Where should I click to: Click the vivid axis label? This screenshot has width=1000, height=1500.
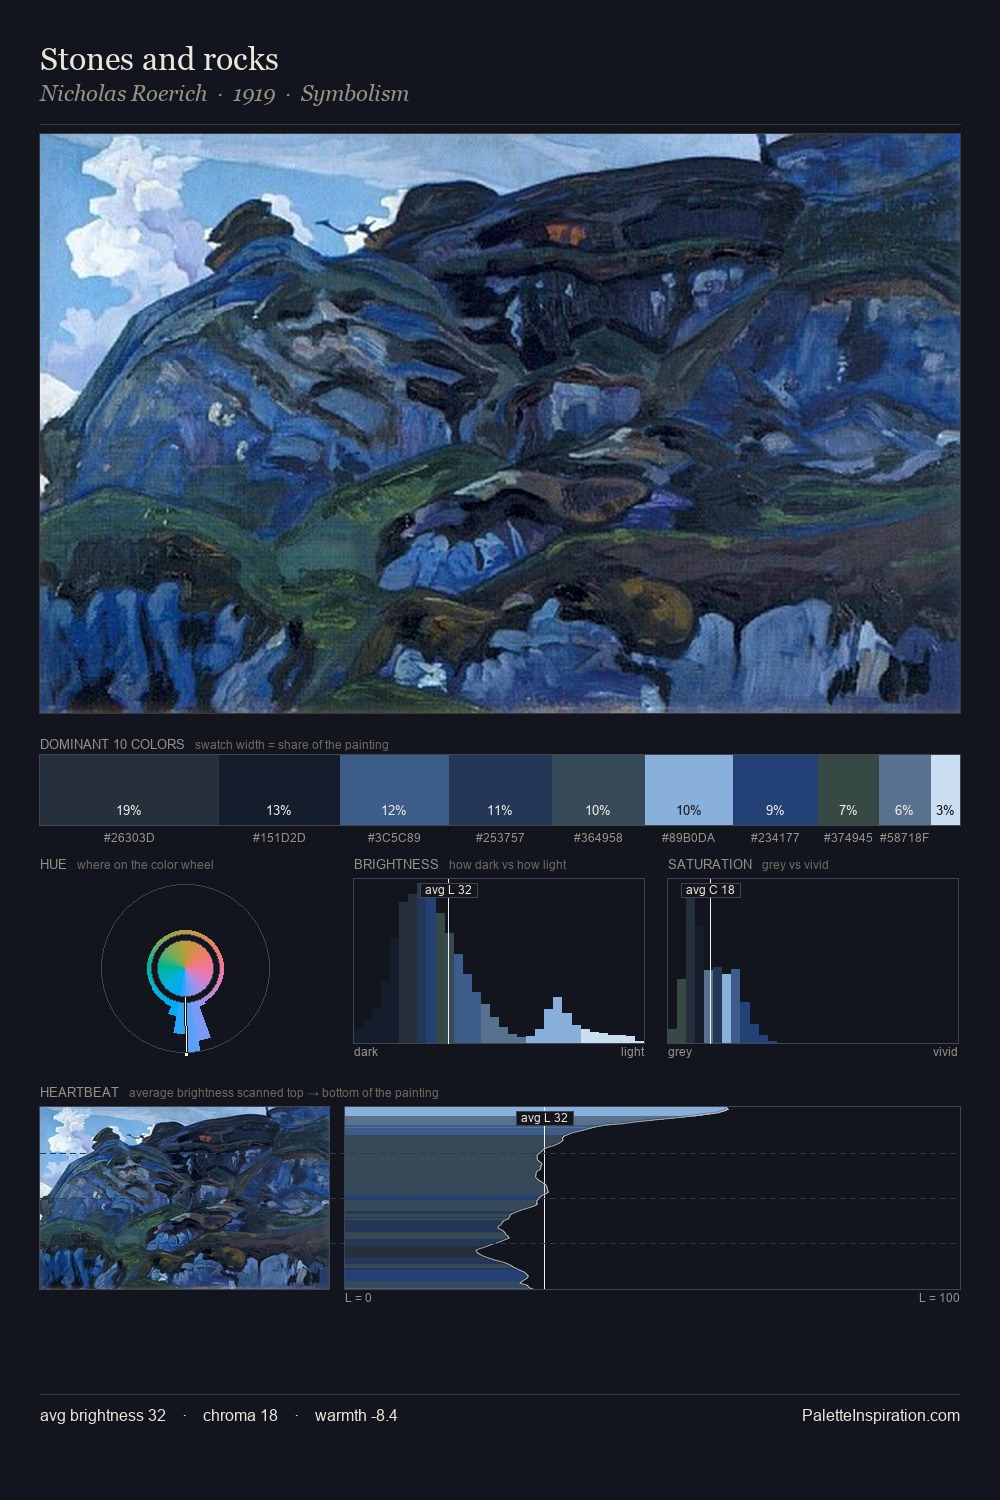click(x=945, y=1052)
